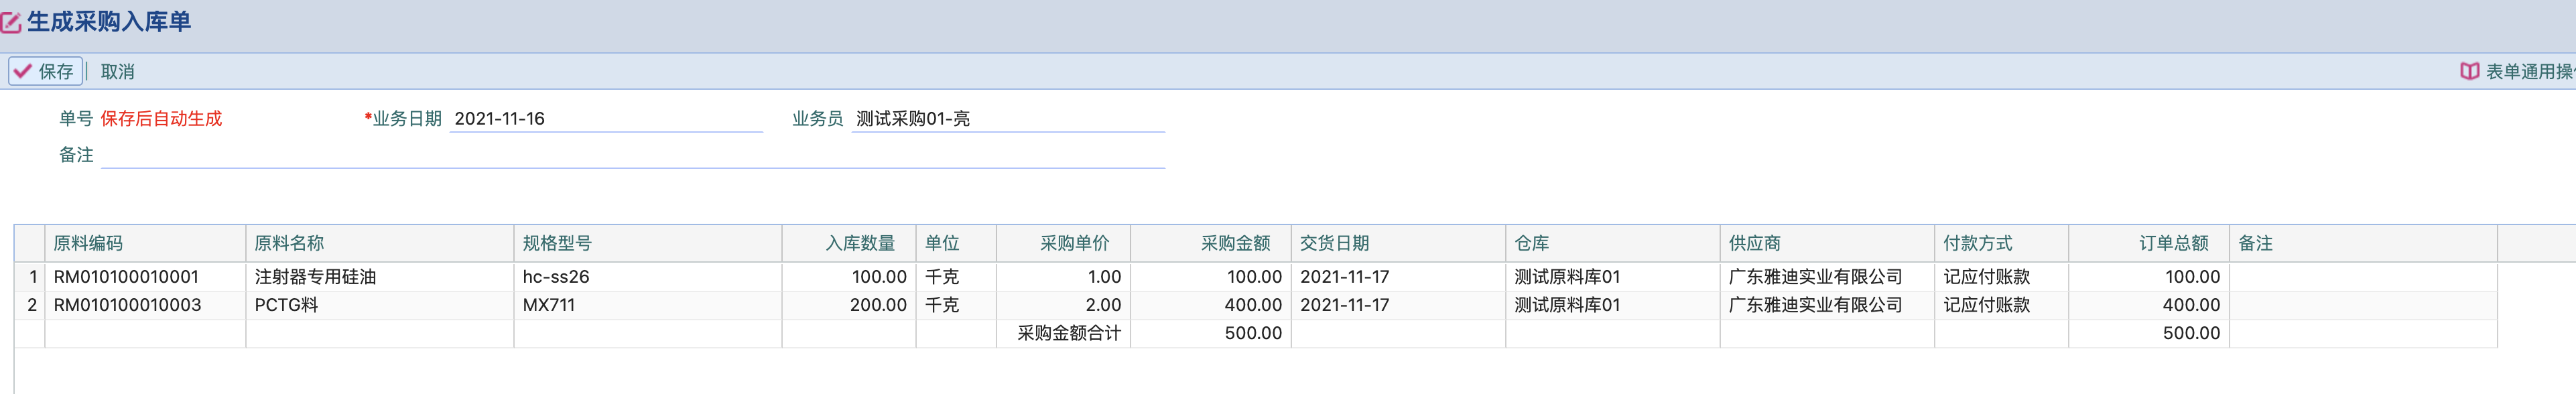Click the edit icon beside 生成采购入库单 title

point(11,22)
